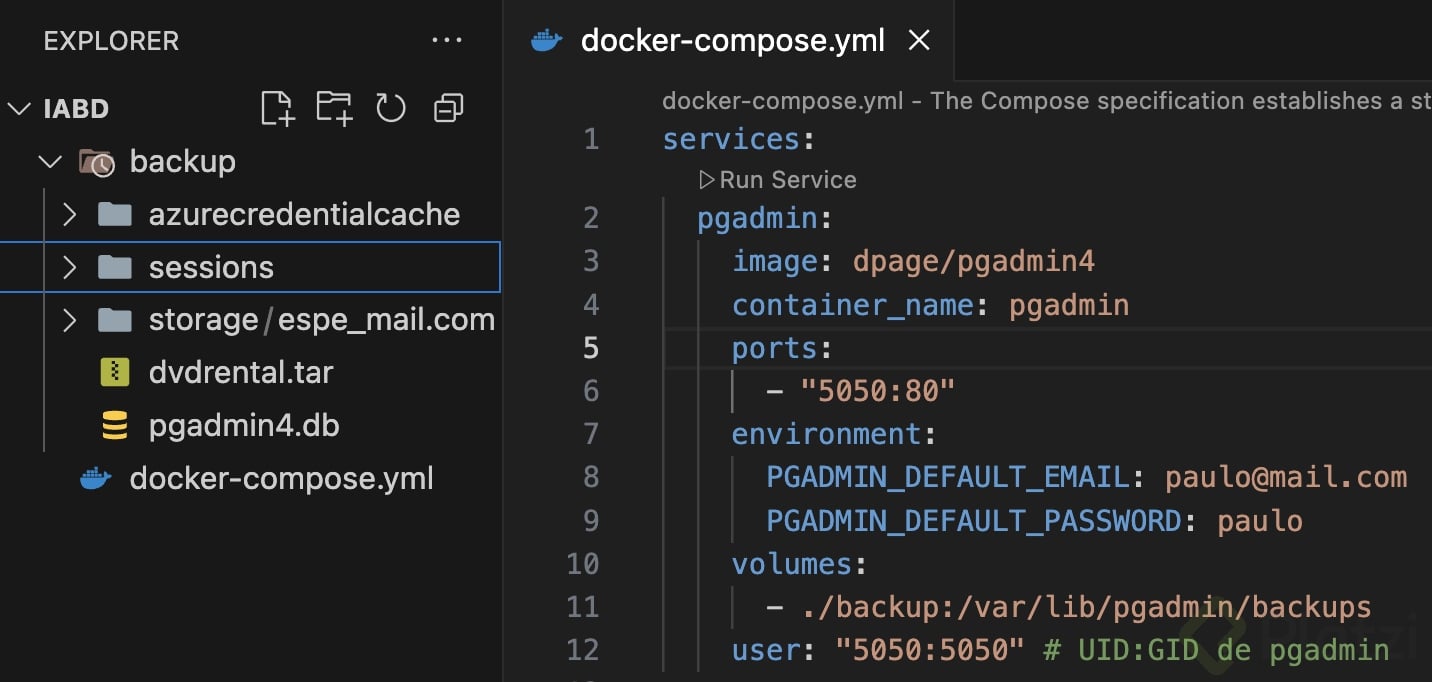Collapse the IABD root folder

19,108
